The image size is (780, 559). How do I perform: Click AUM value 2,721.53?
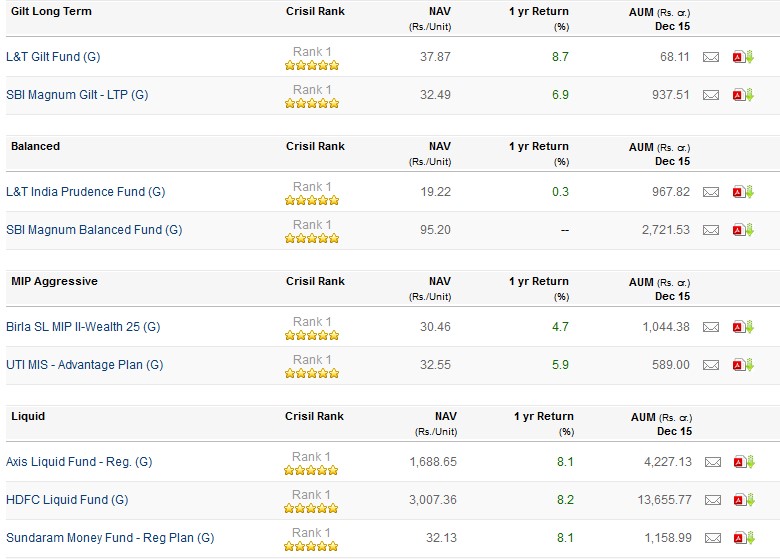click(x=666, y=230)
